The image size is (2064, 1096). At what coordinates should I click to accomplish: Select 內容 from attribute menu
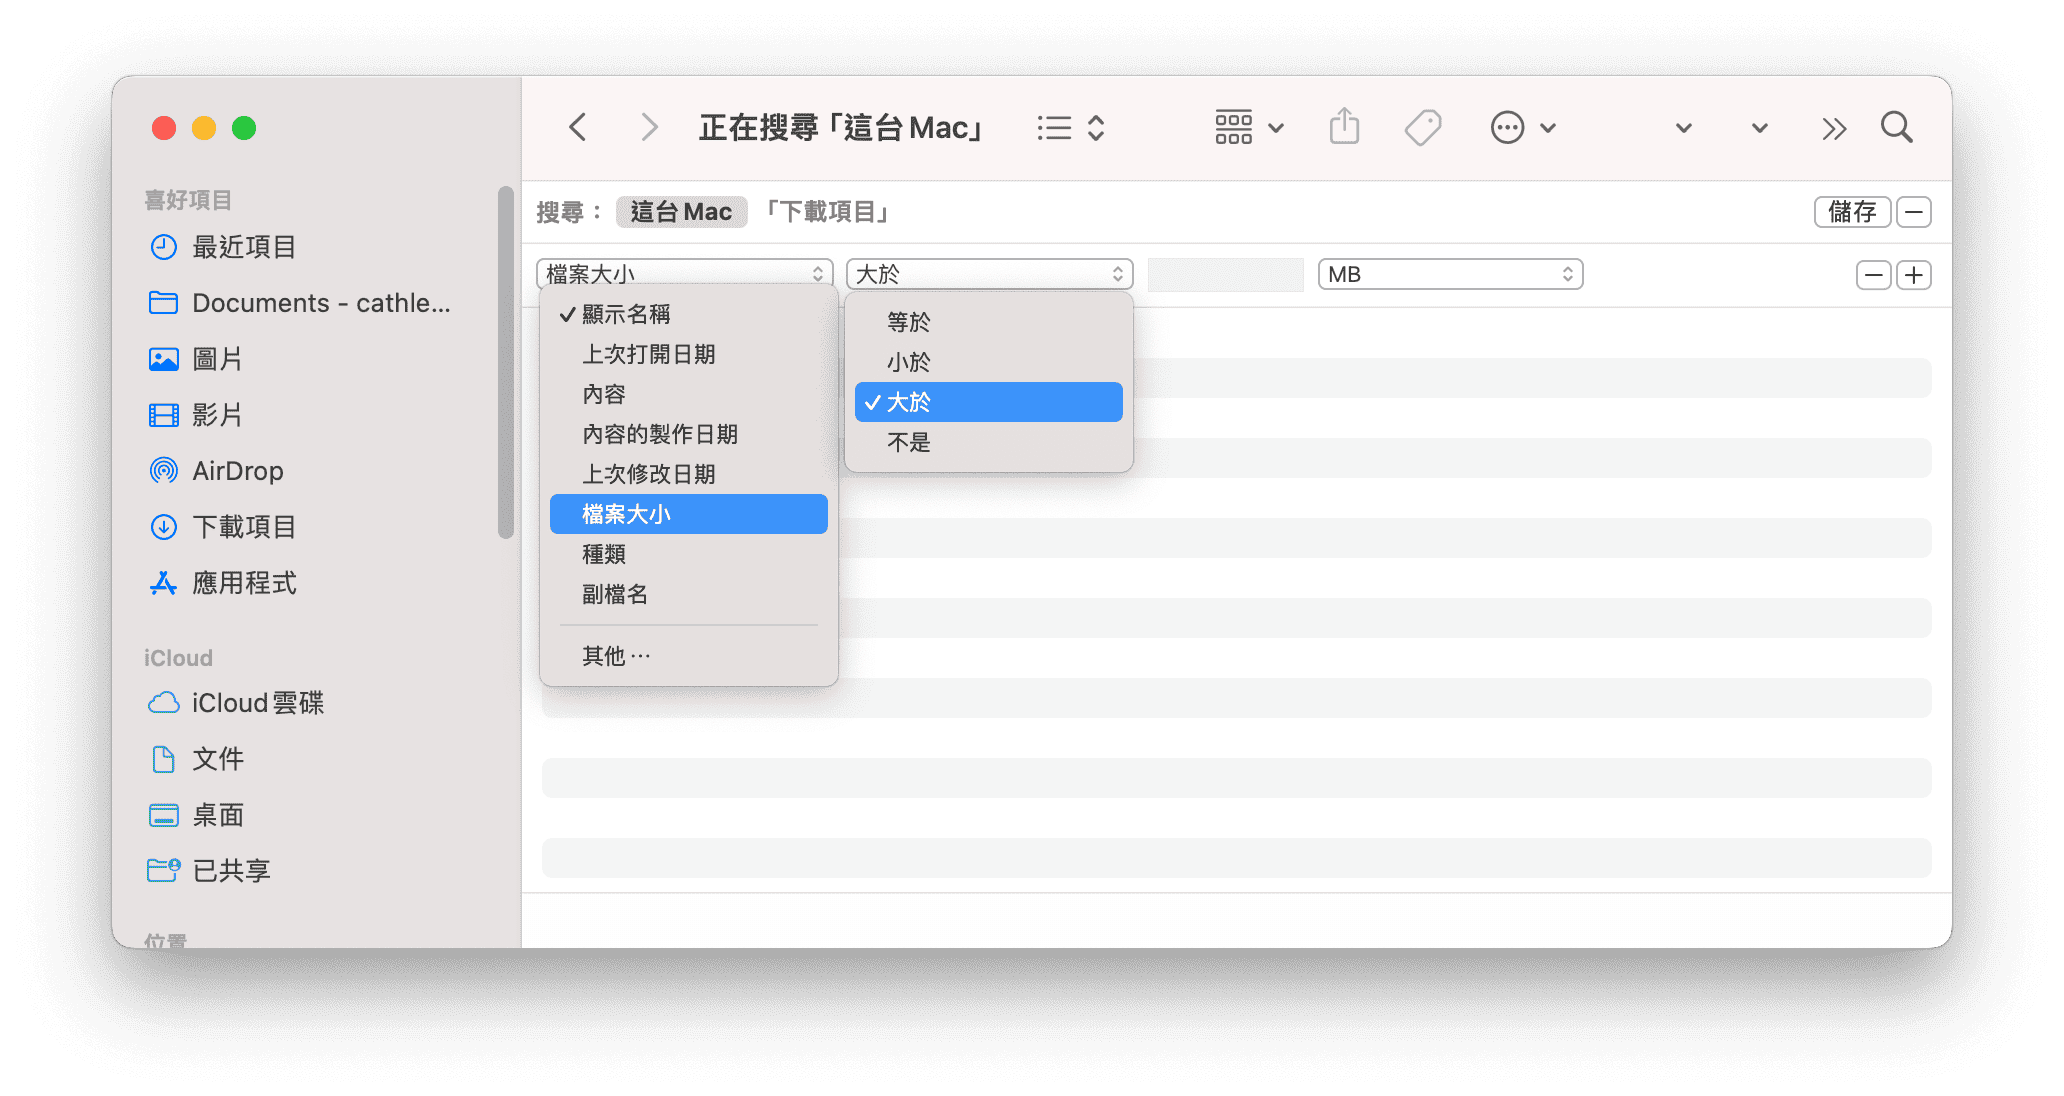pos(689,394)
